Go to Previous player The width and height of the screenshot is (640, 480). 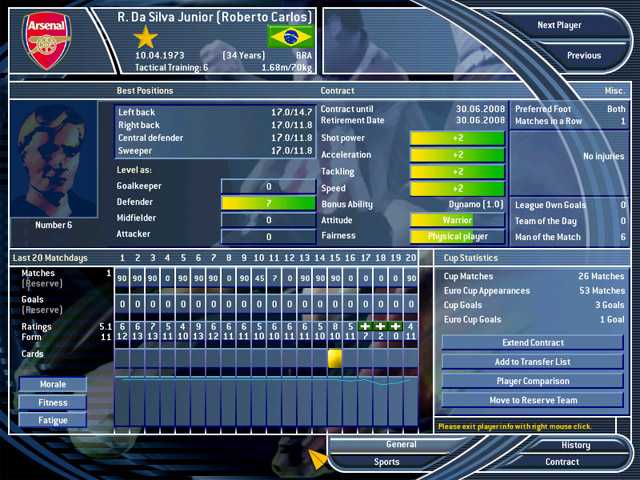[583, 56]
